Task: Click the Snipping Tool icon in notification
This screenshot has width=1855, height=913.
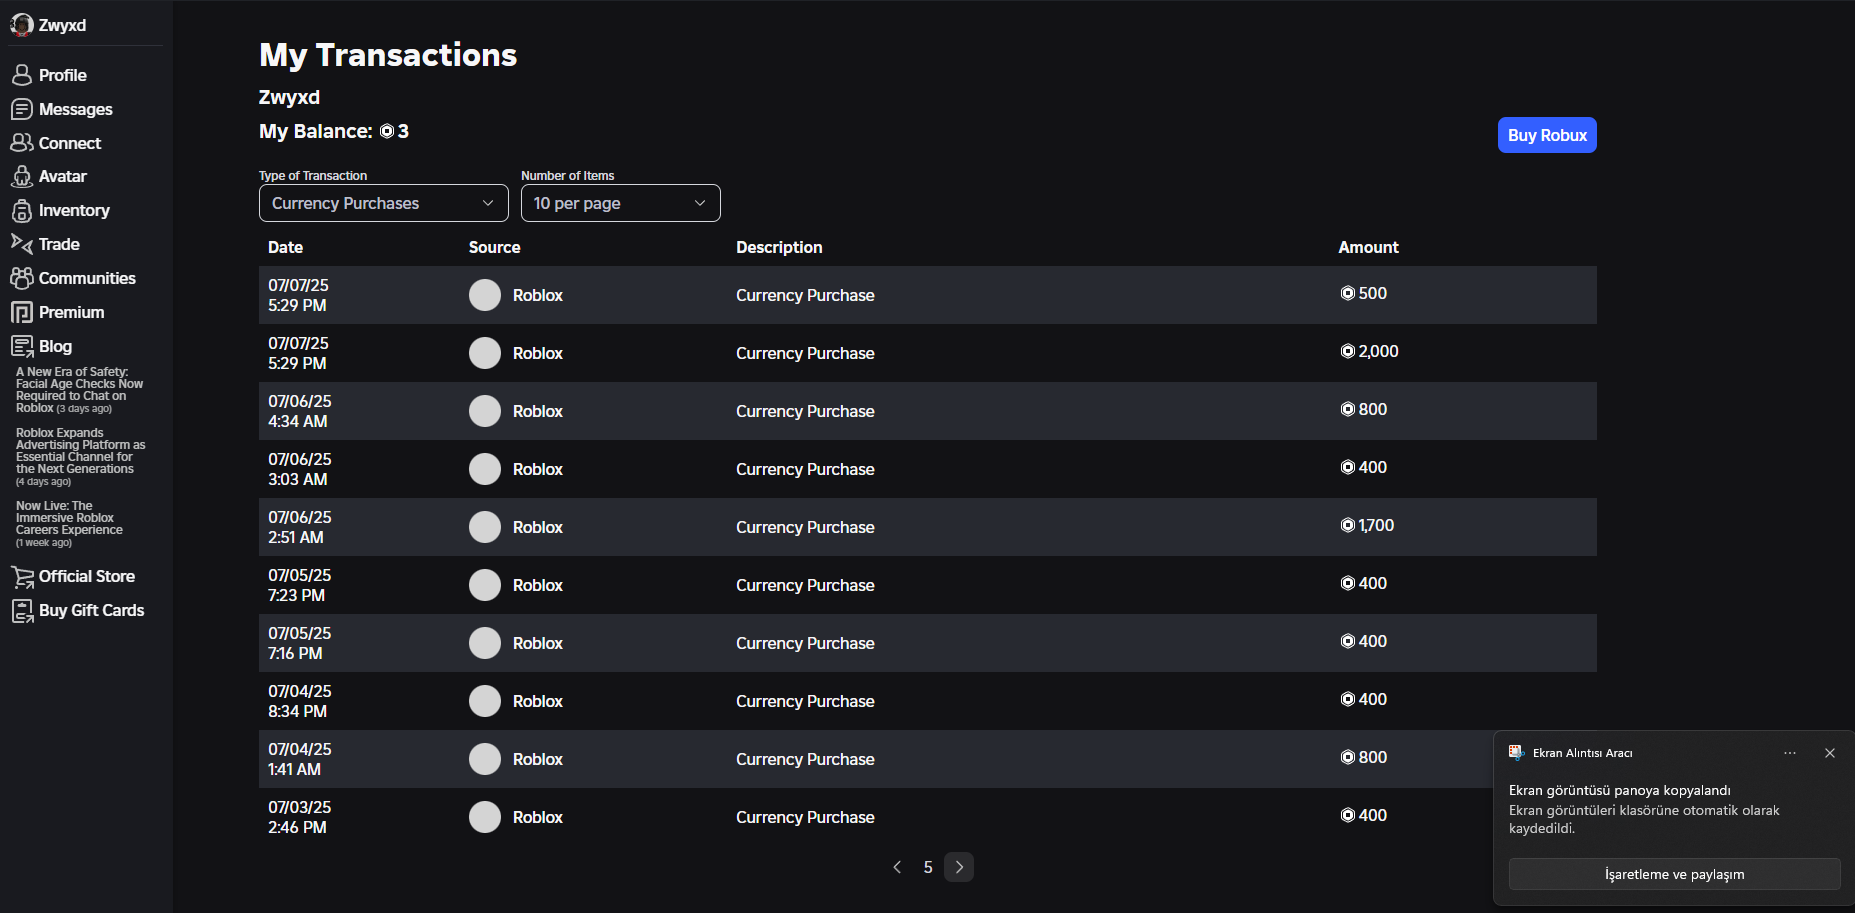Action: click(1516, 753)
